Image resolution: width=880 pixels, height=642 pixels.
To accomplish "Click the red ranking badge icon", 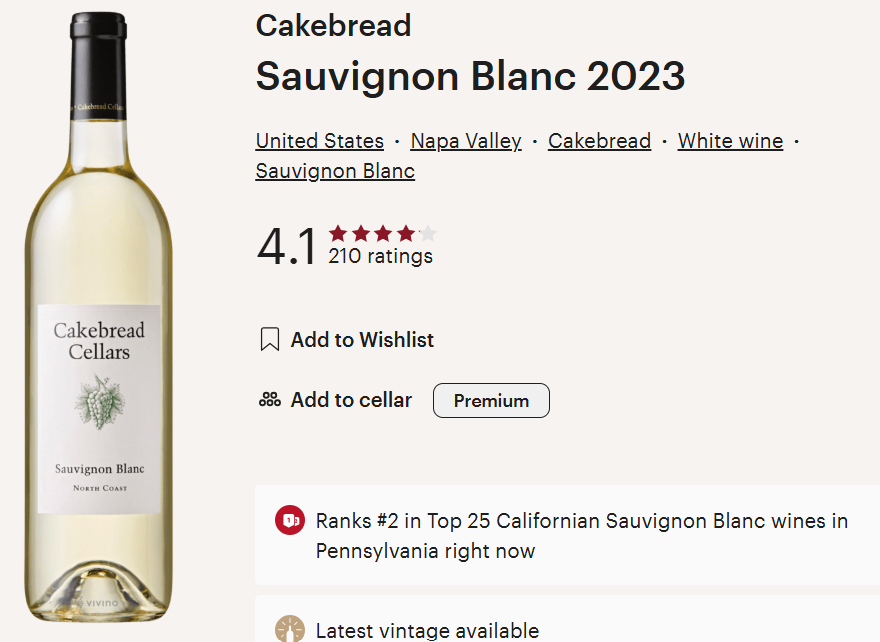I will coord(290,521).
